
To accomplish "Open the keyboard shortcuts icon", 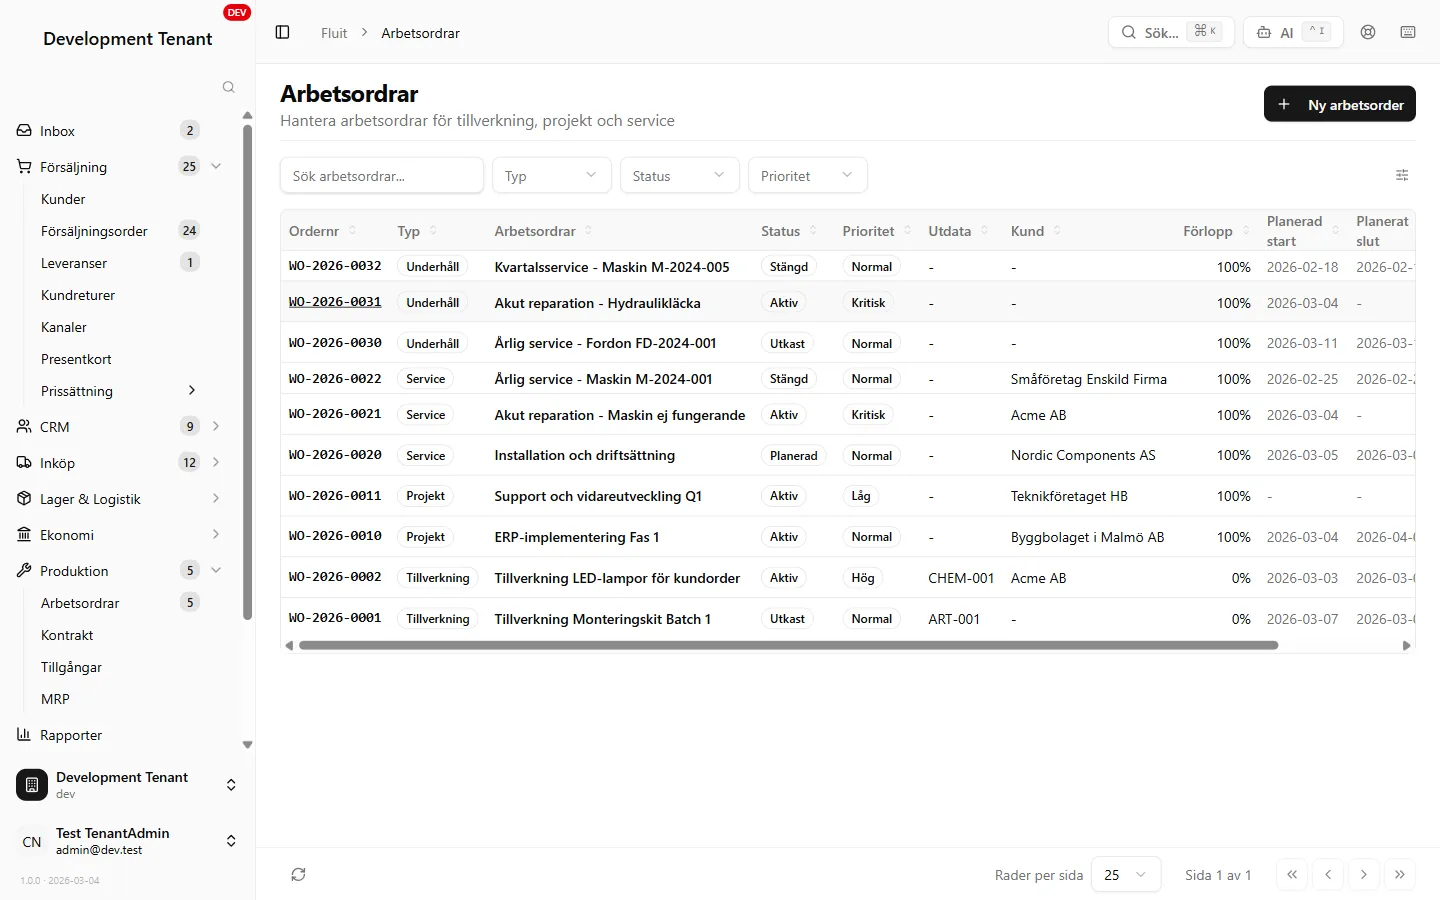I will coord(1408,32).
